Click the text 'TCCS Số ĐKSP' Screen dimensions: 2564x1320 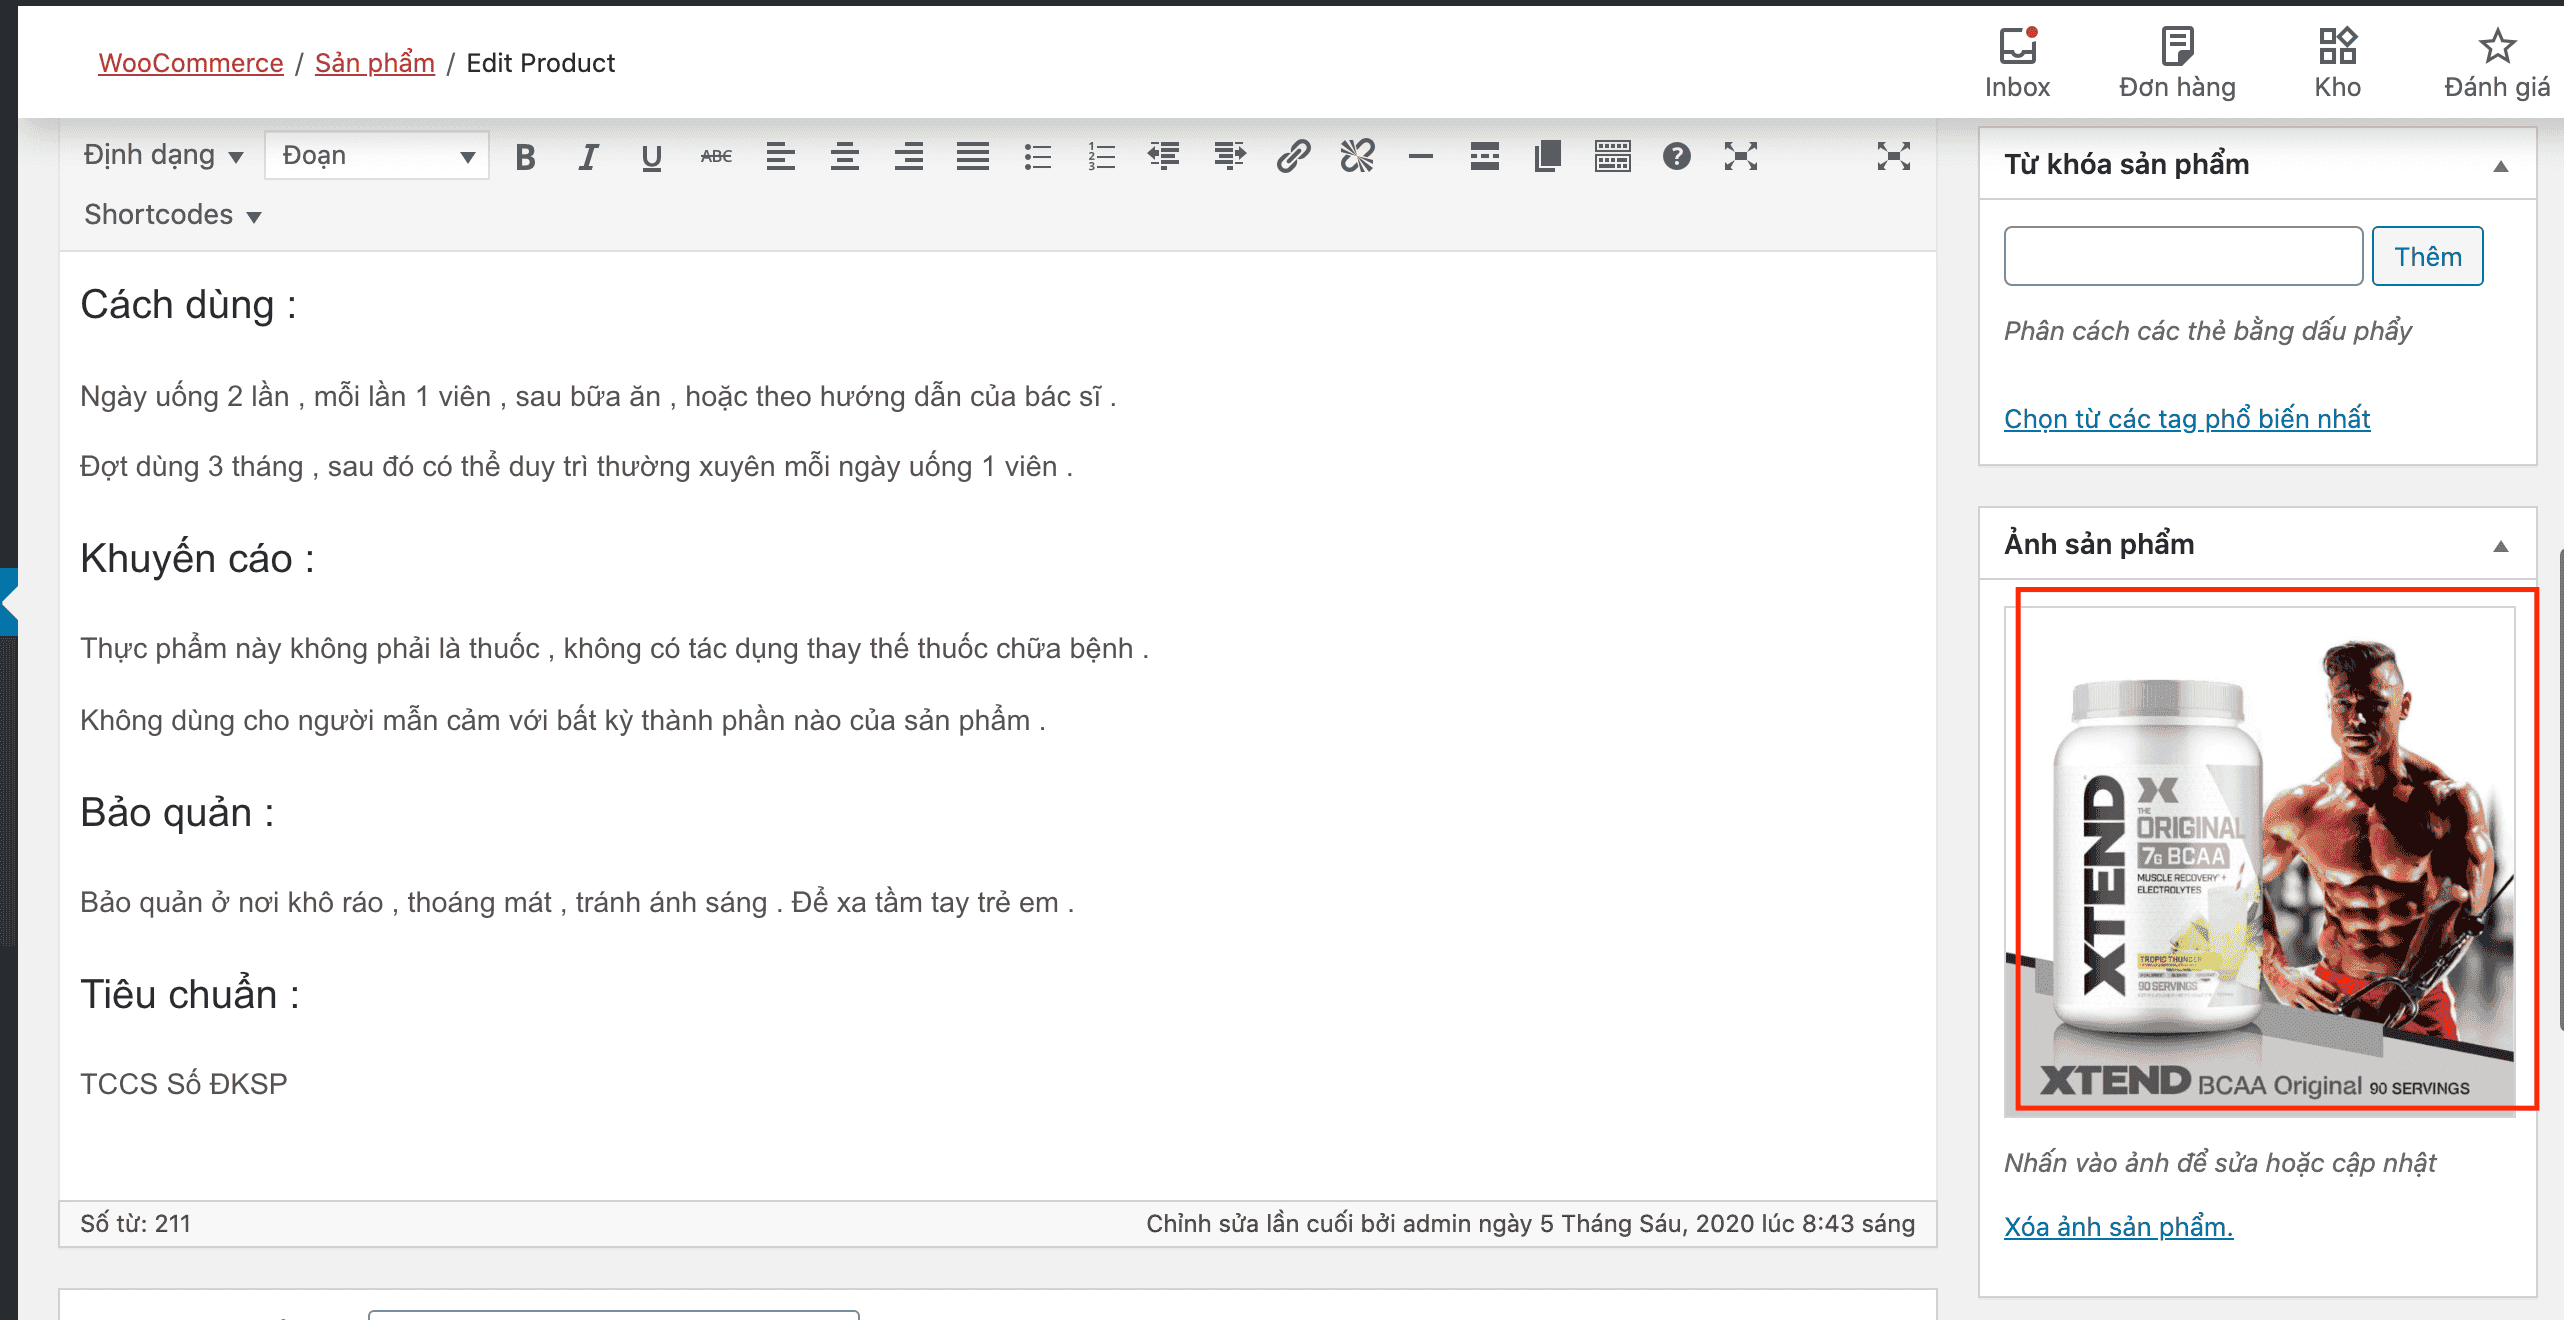coord(184,1084)
